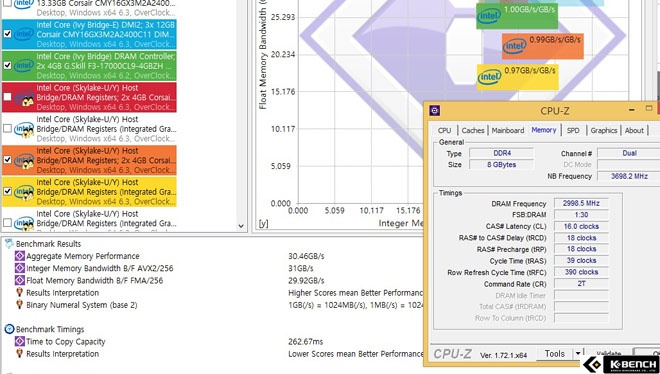This screenshot has height=374, width=660.
Task: Click the DRAM Frequency value field
Action: (581, 203)
